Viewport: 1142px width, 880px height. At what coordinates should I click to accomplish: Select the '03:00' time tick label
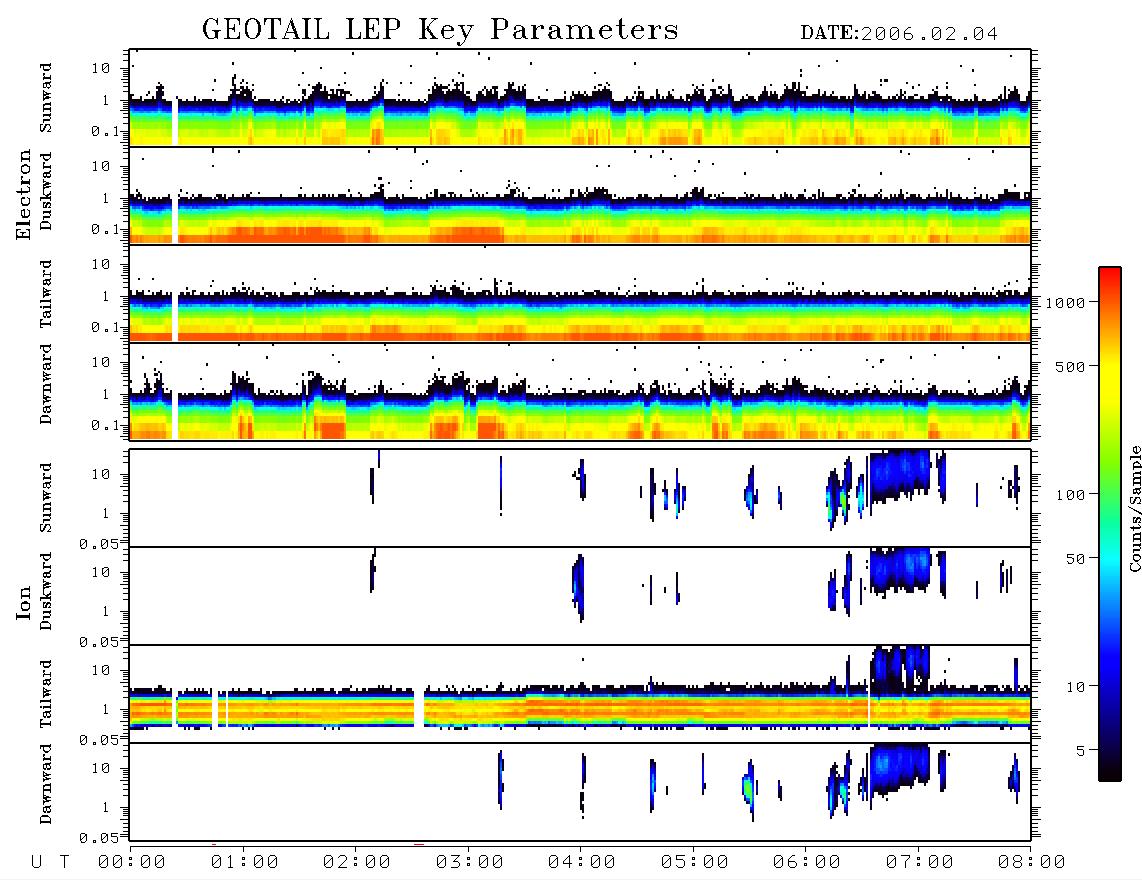(x=470, y=863)
